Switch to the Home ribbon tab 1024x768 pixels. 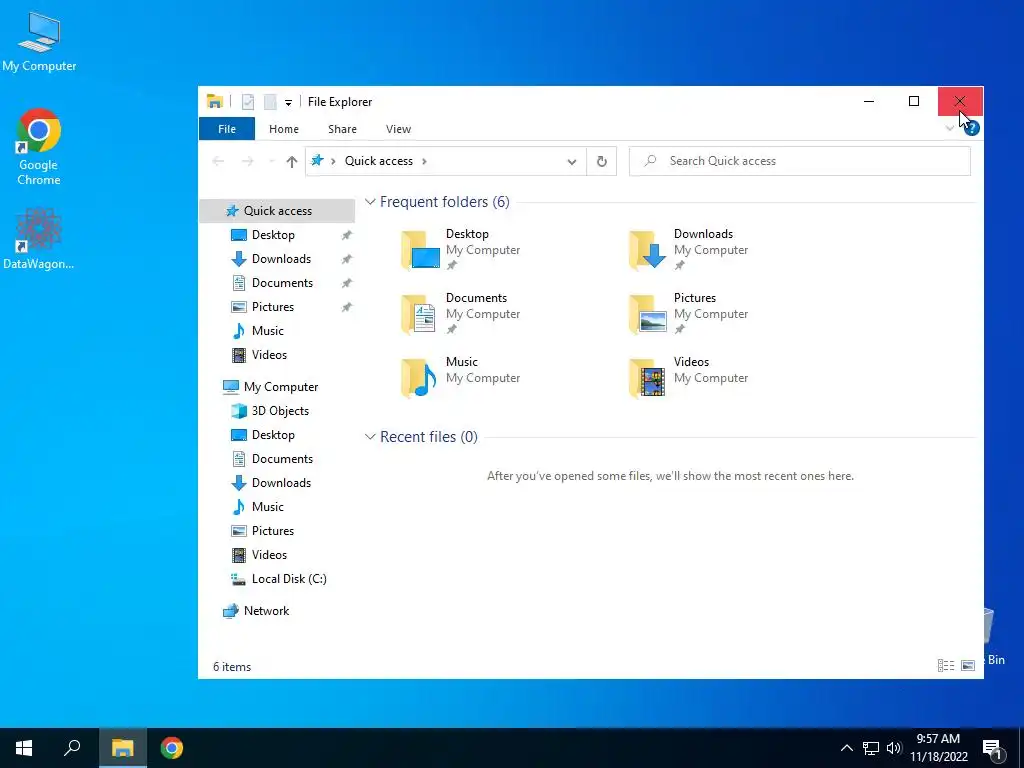click(x=283, y=129)
